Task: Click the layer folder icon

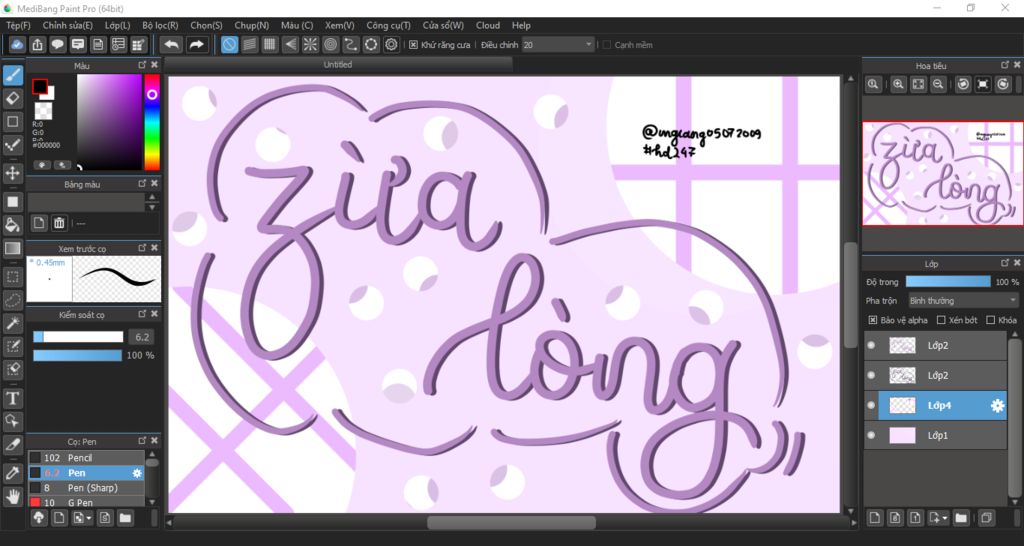Action: pyautogui.click(x=961, y=518)
